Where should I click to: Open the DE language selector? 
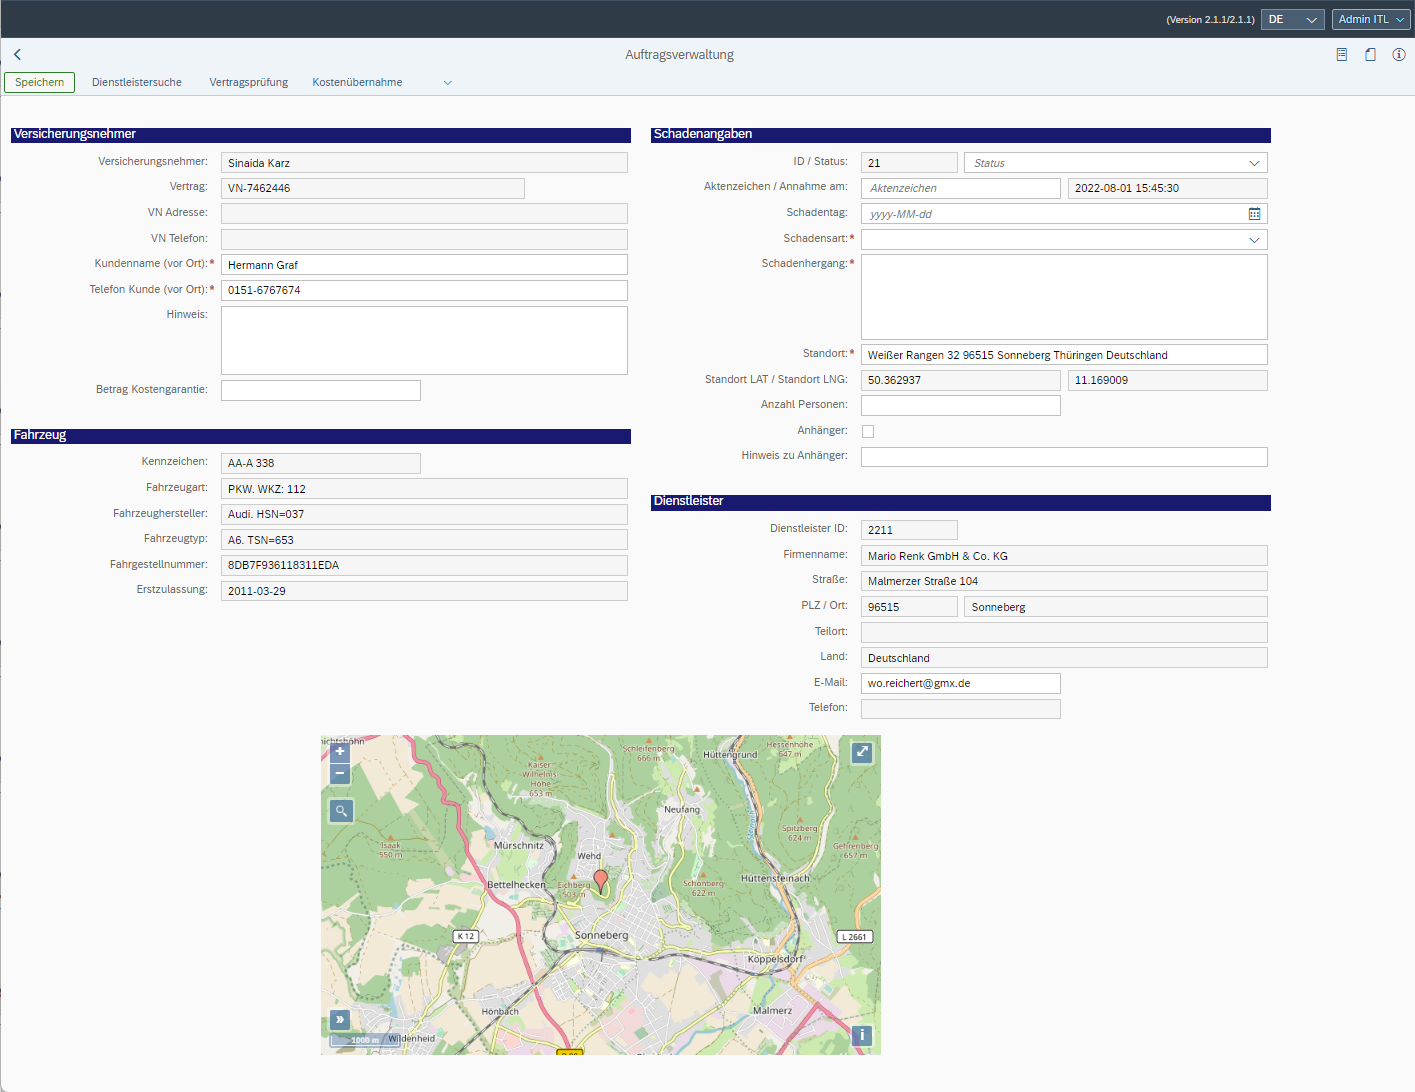1291,19
